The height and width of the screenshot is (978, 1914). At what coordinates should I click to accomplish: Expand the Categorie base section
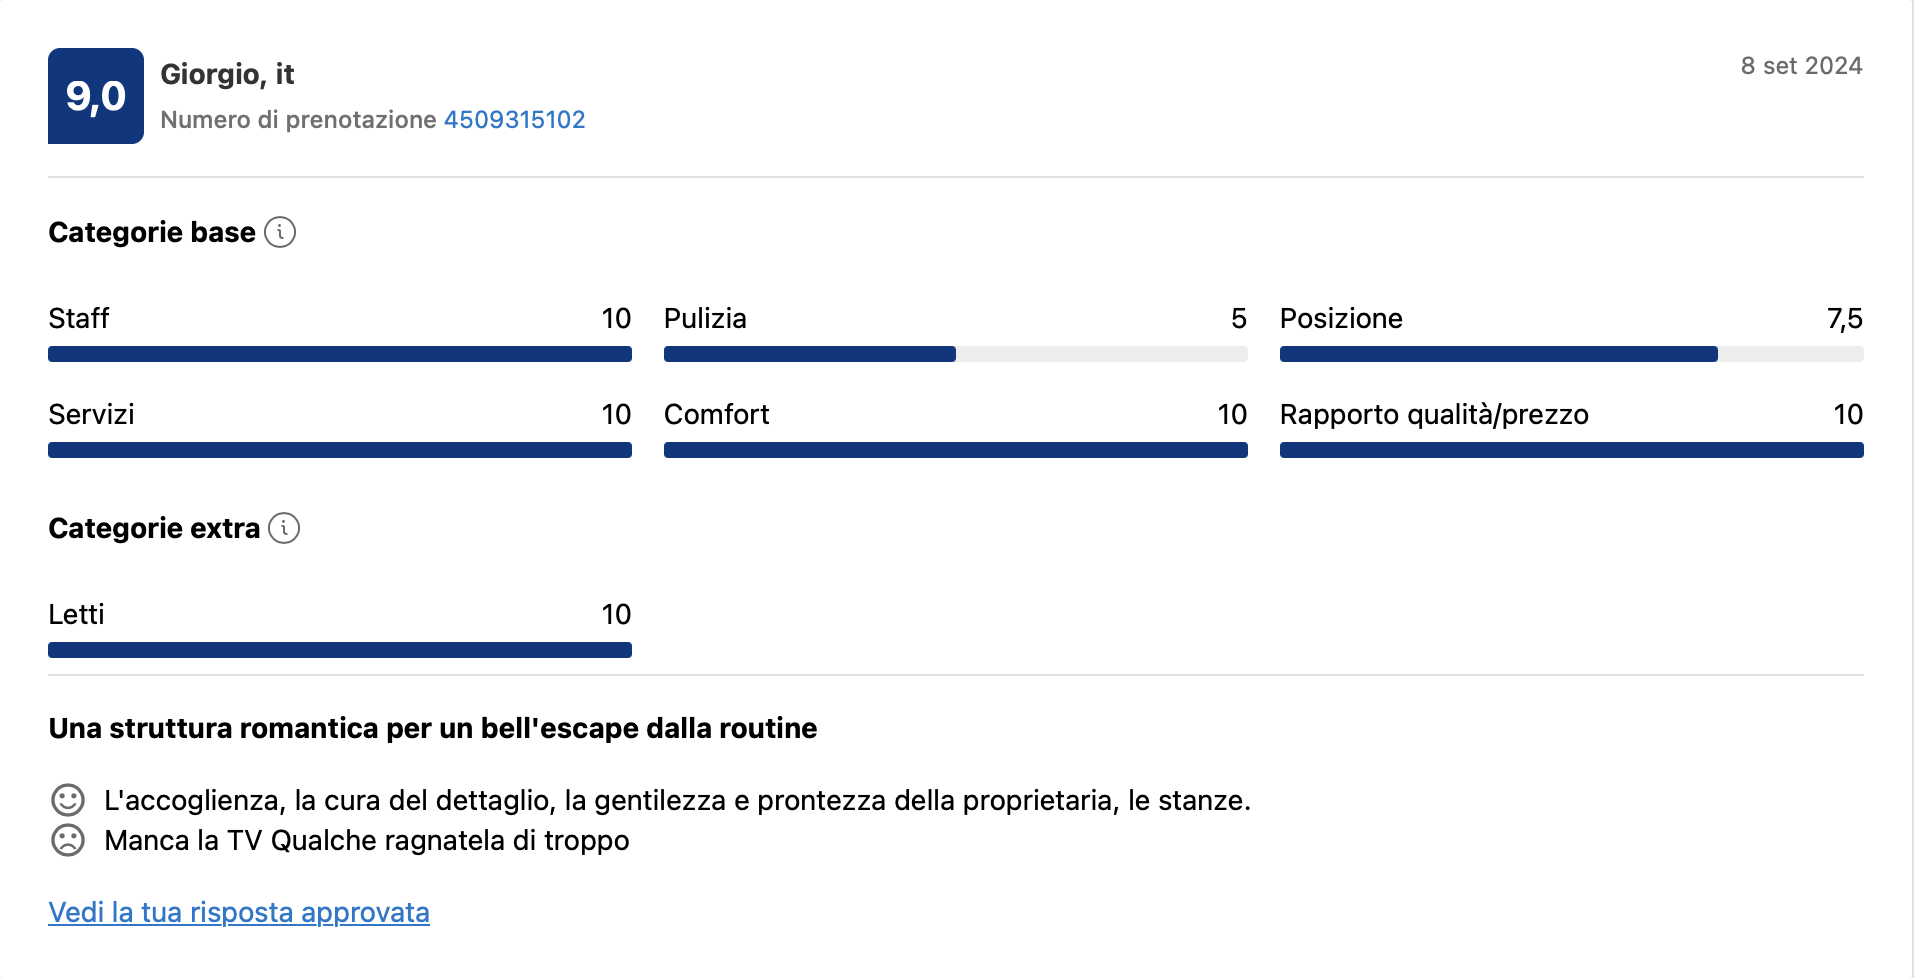(x=151, y=232)
